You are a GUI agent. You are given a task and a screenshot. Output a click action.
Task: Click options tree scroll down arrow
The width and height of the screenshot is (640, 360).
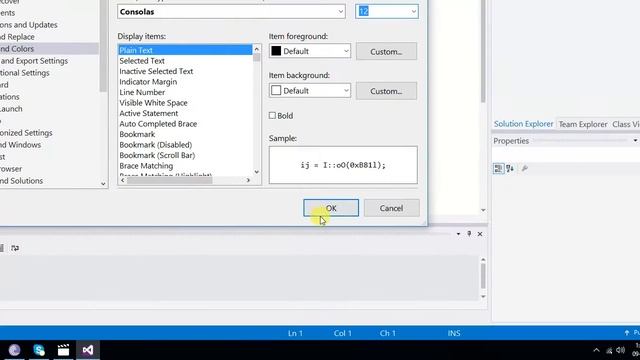[x=103, y=184]
